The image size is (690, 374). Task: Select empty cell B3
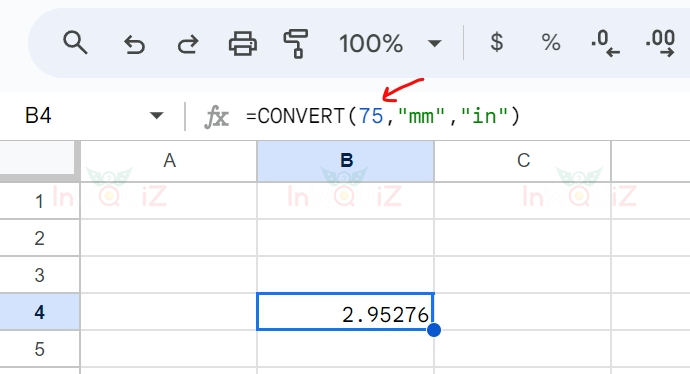pos(345,275)
